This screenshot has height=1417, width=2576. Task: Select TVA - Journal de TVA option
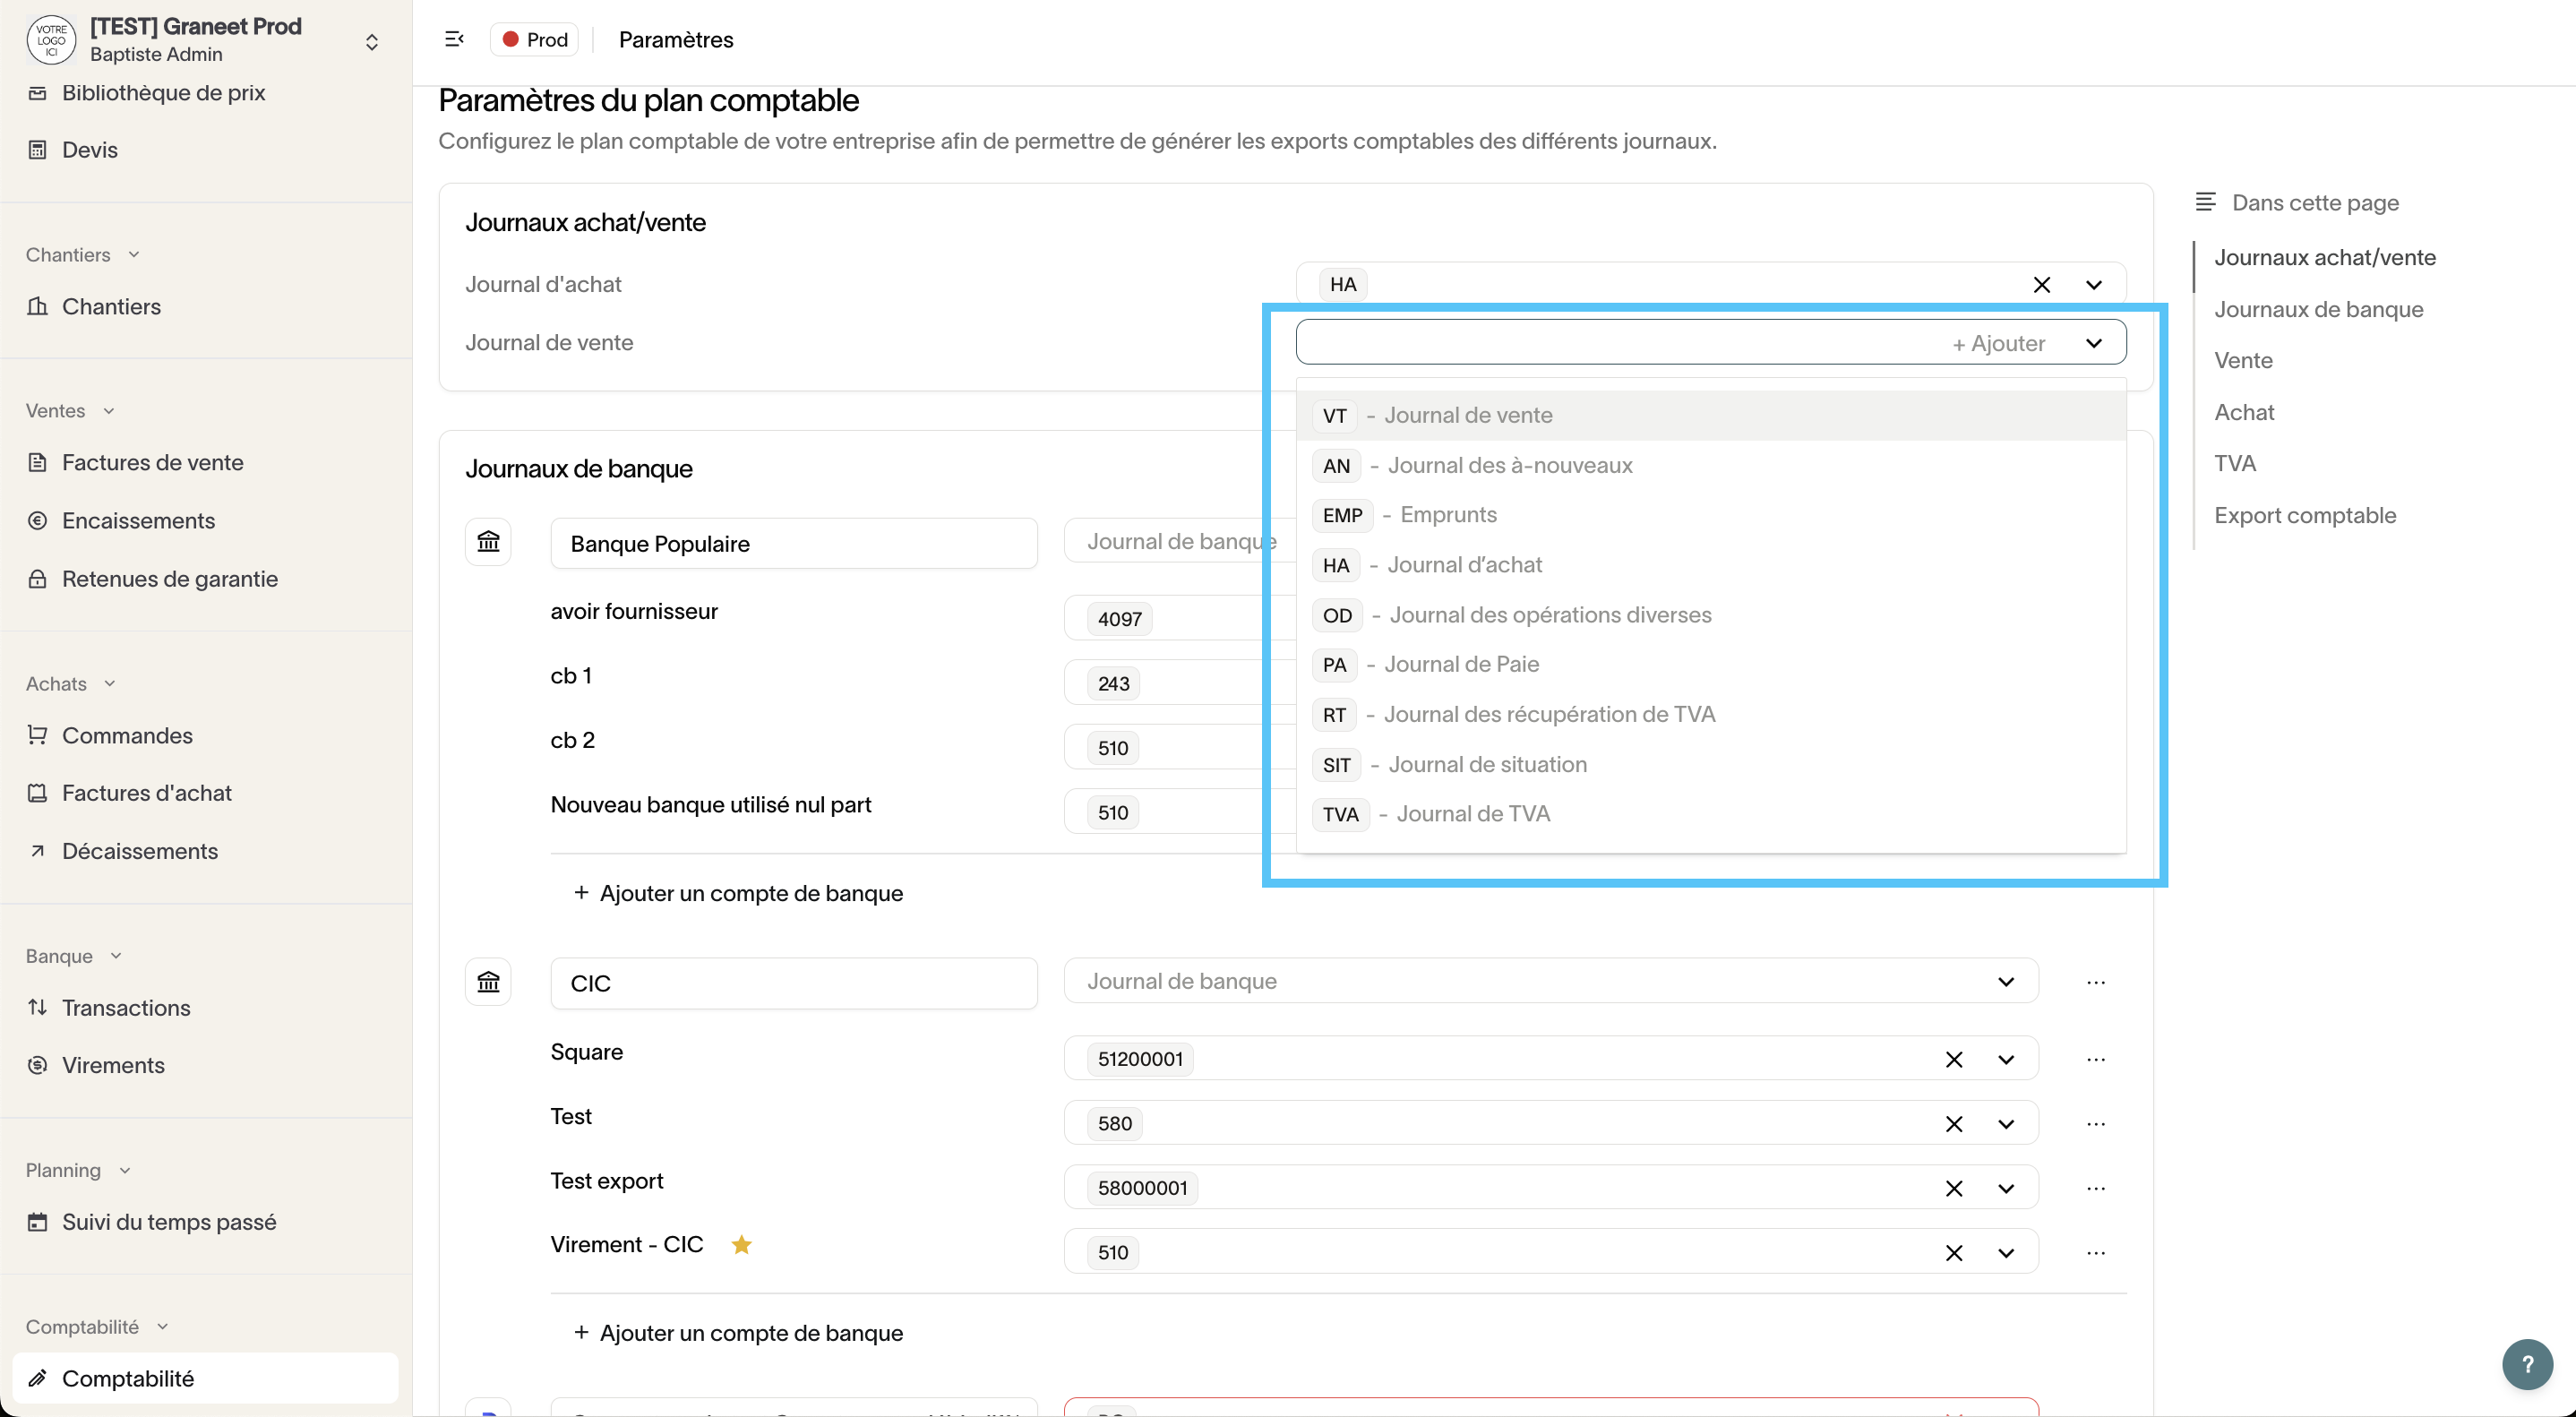click(x=1472, y=814)
